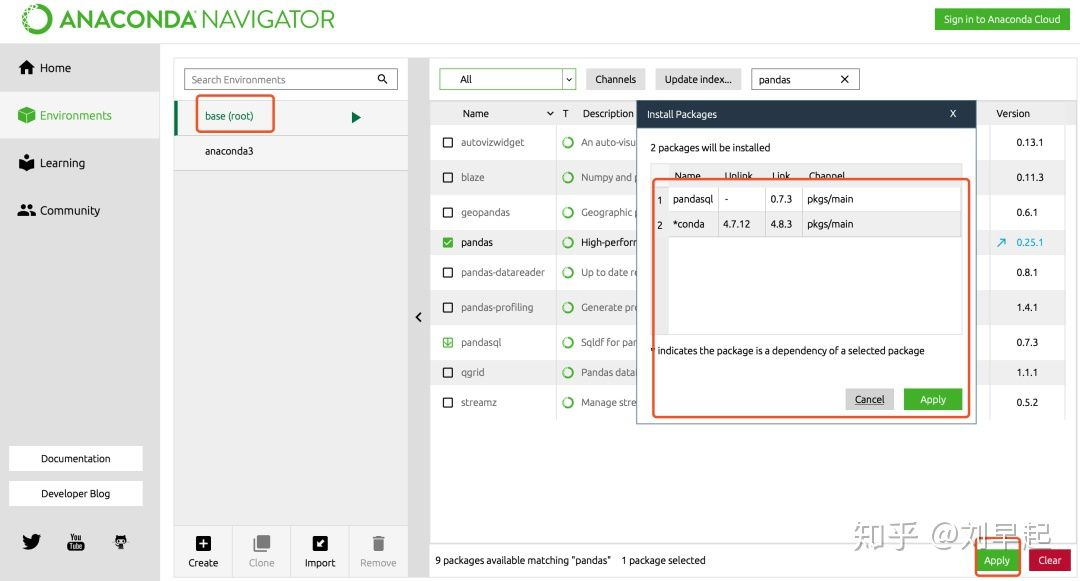Check the autovizwidget package checkbox
This screenshot has height=581, width=1080.
tap(448, 142)
